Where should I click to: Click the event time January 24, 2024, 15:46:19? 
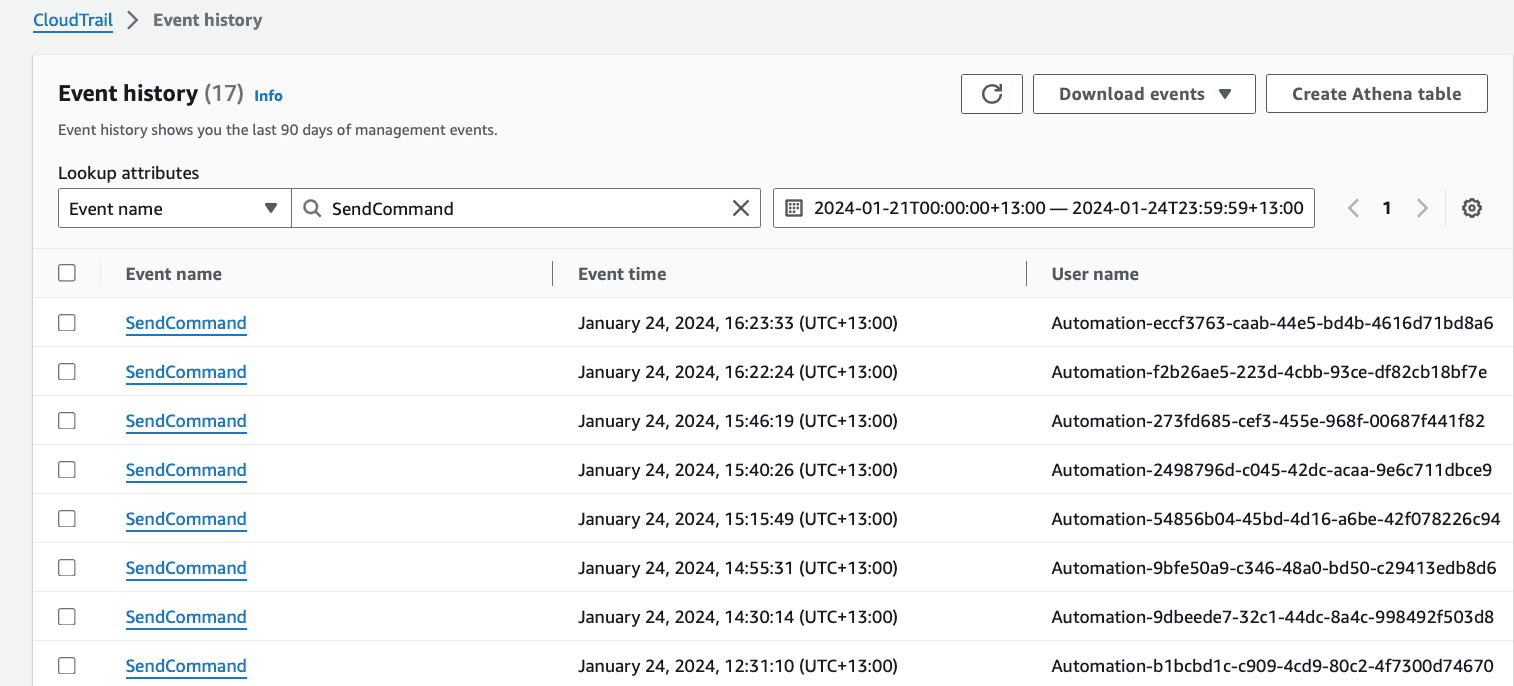738,421
